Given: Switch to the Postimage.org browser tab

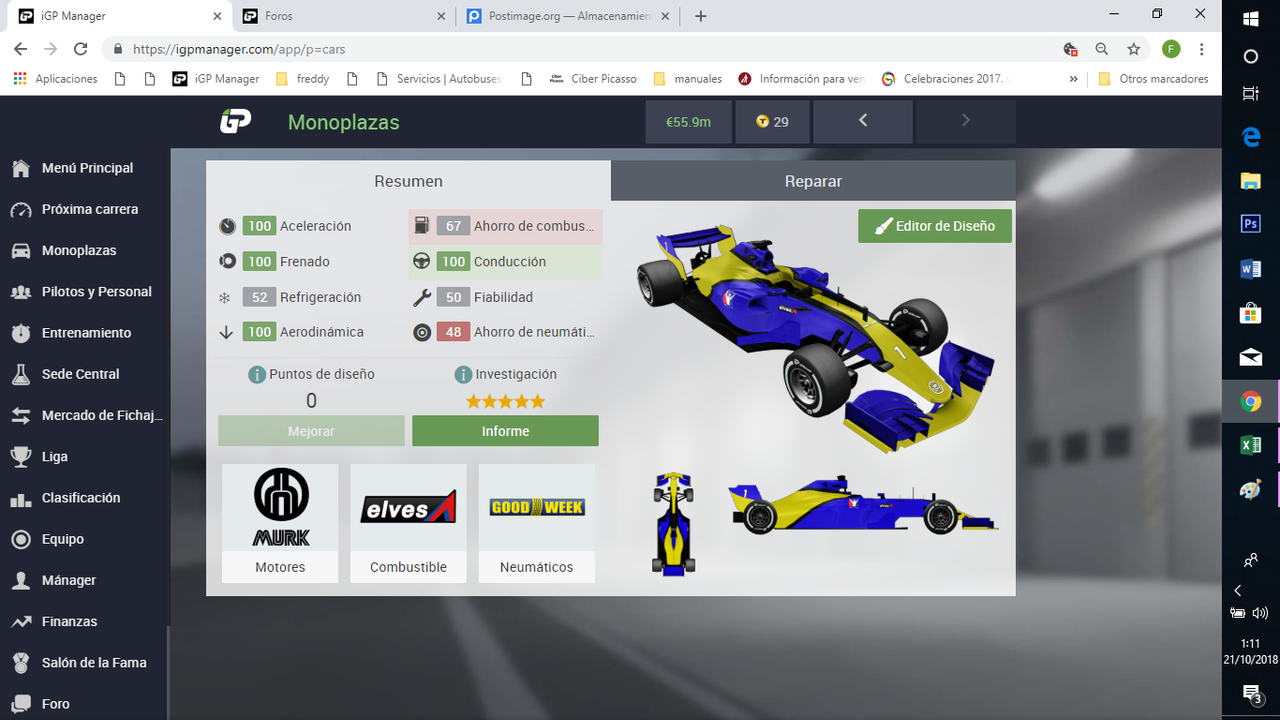Looking at the screenshot, I should [x=569, y=16].
